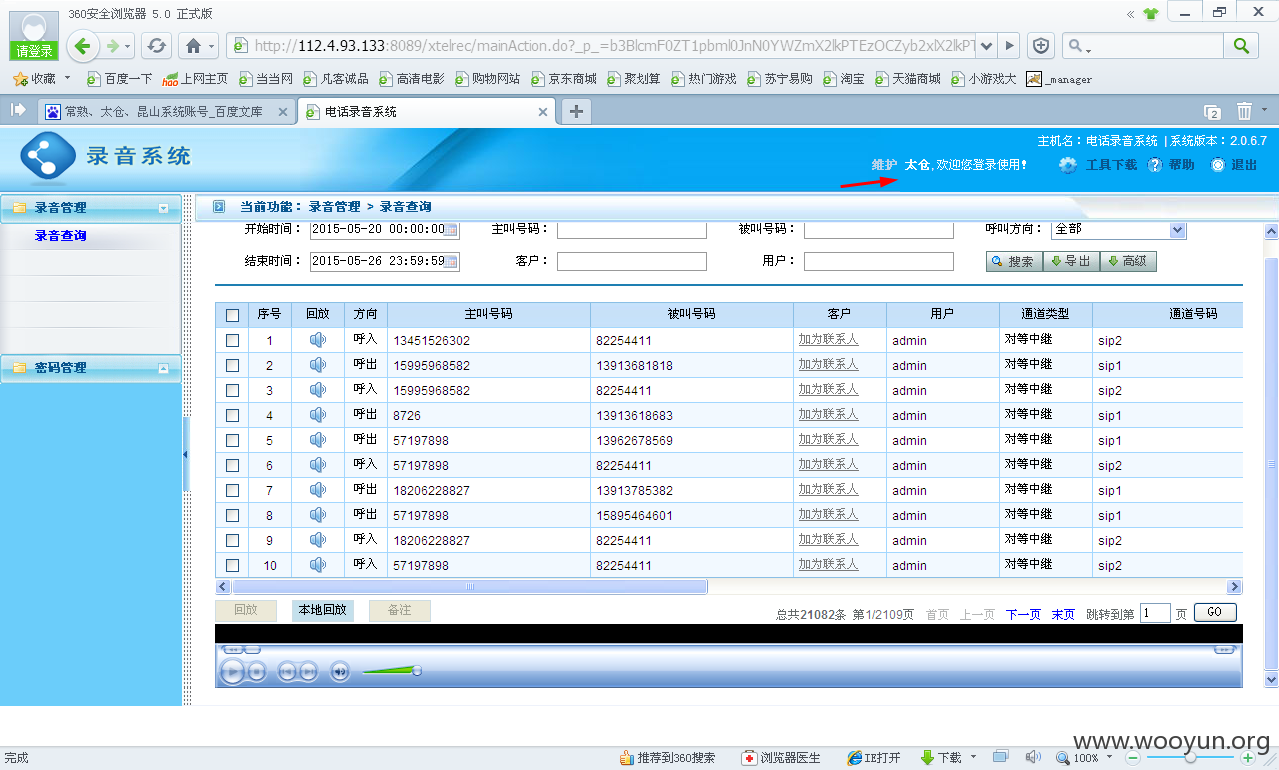Click the 导出 export button

[1071, 262]
